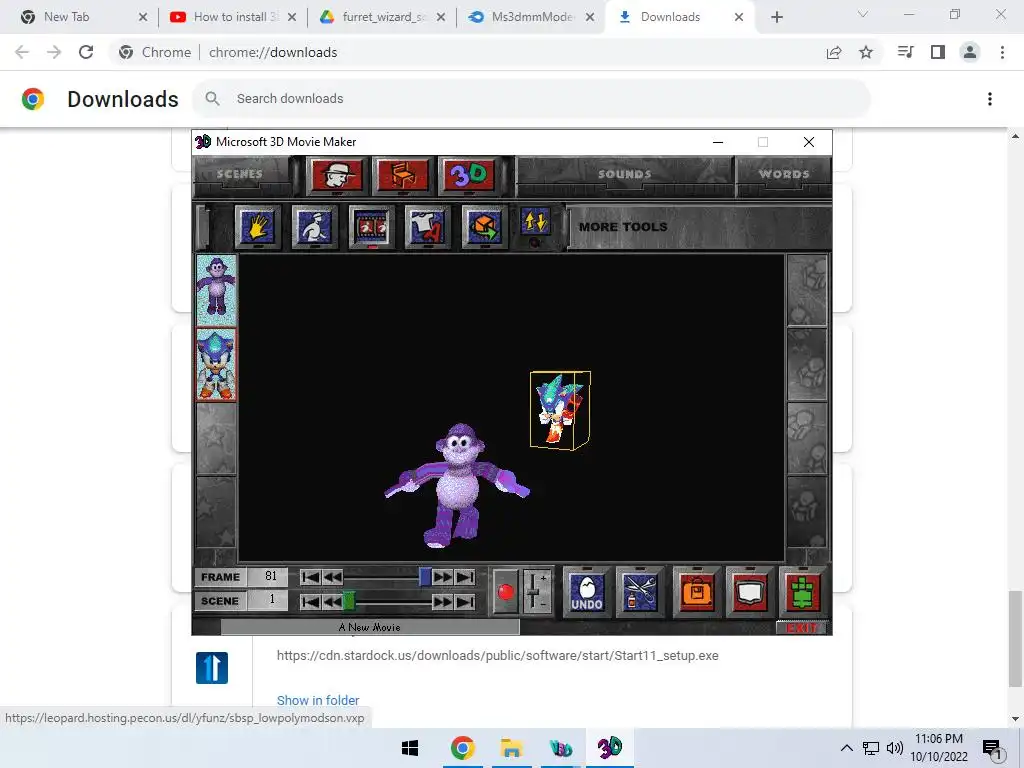This screenshot has height=768, width=1024.
Task: Click the Search downloads field
Action: coord(530,99)
